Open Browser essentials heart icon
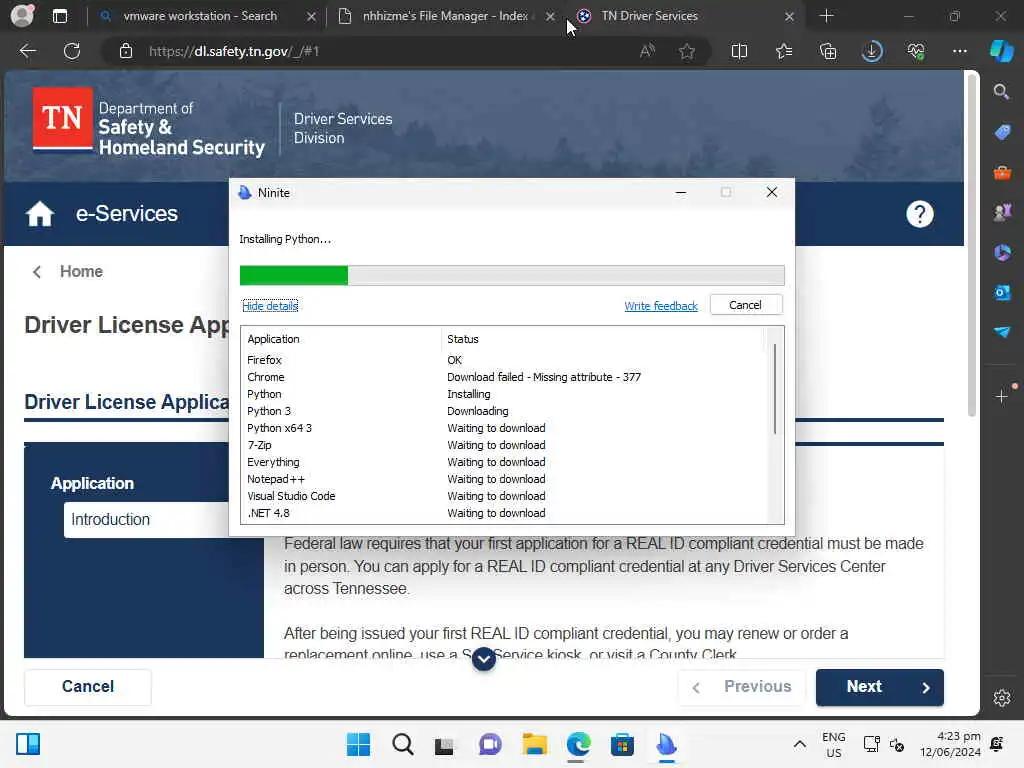The image size is (1024, 768). (916, 51)
